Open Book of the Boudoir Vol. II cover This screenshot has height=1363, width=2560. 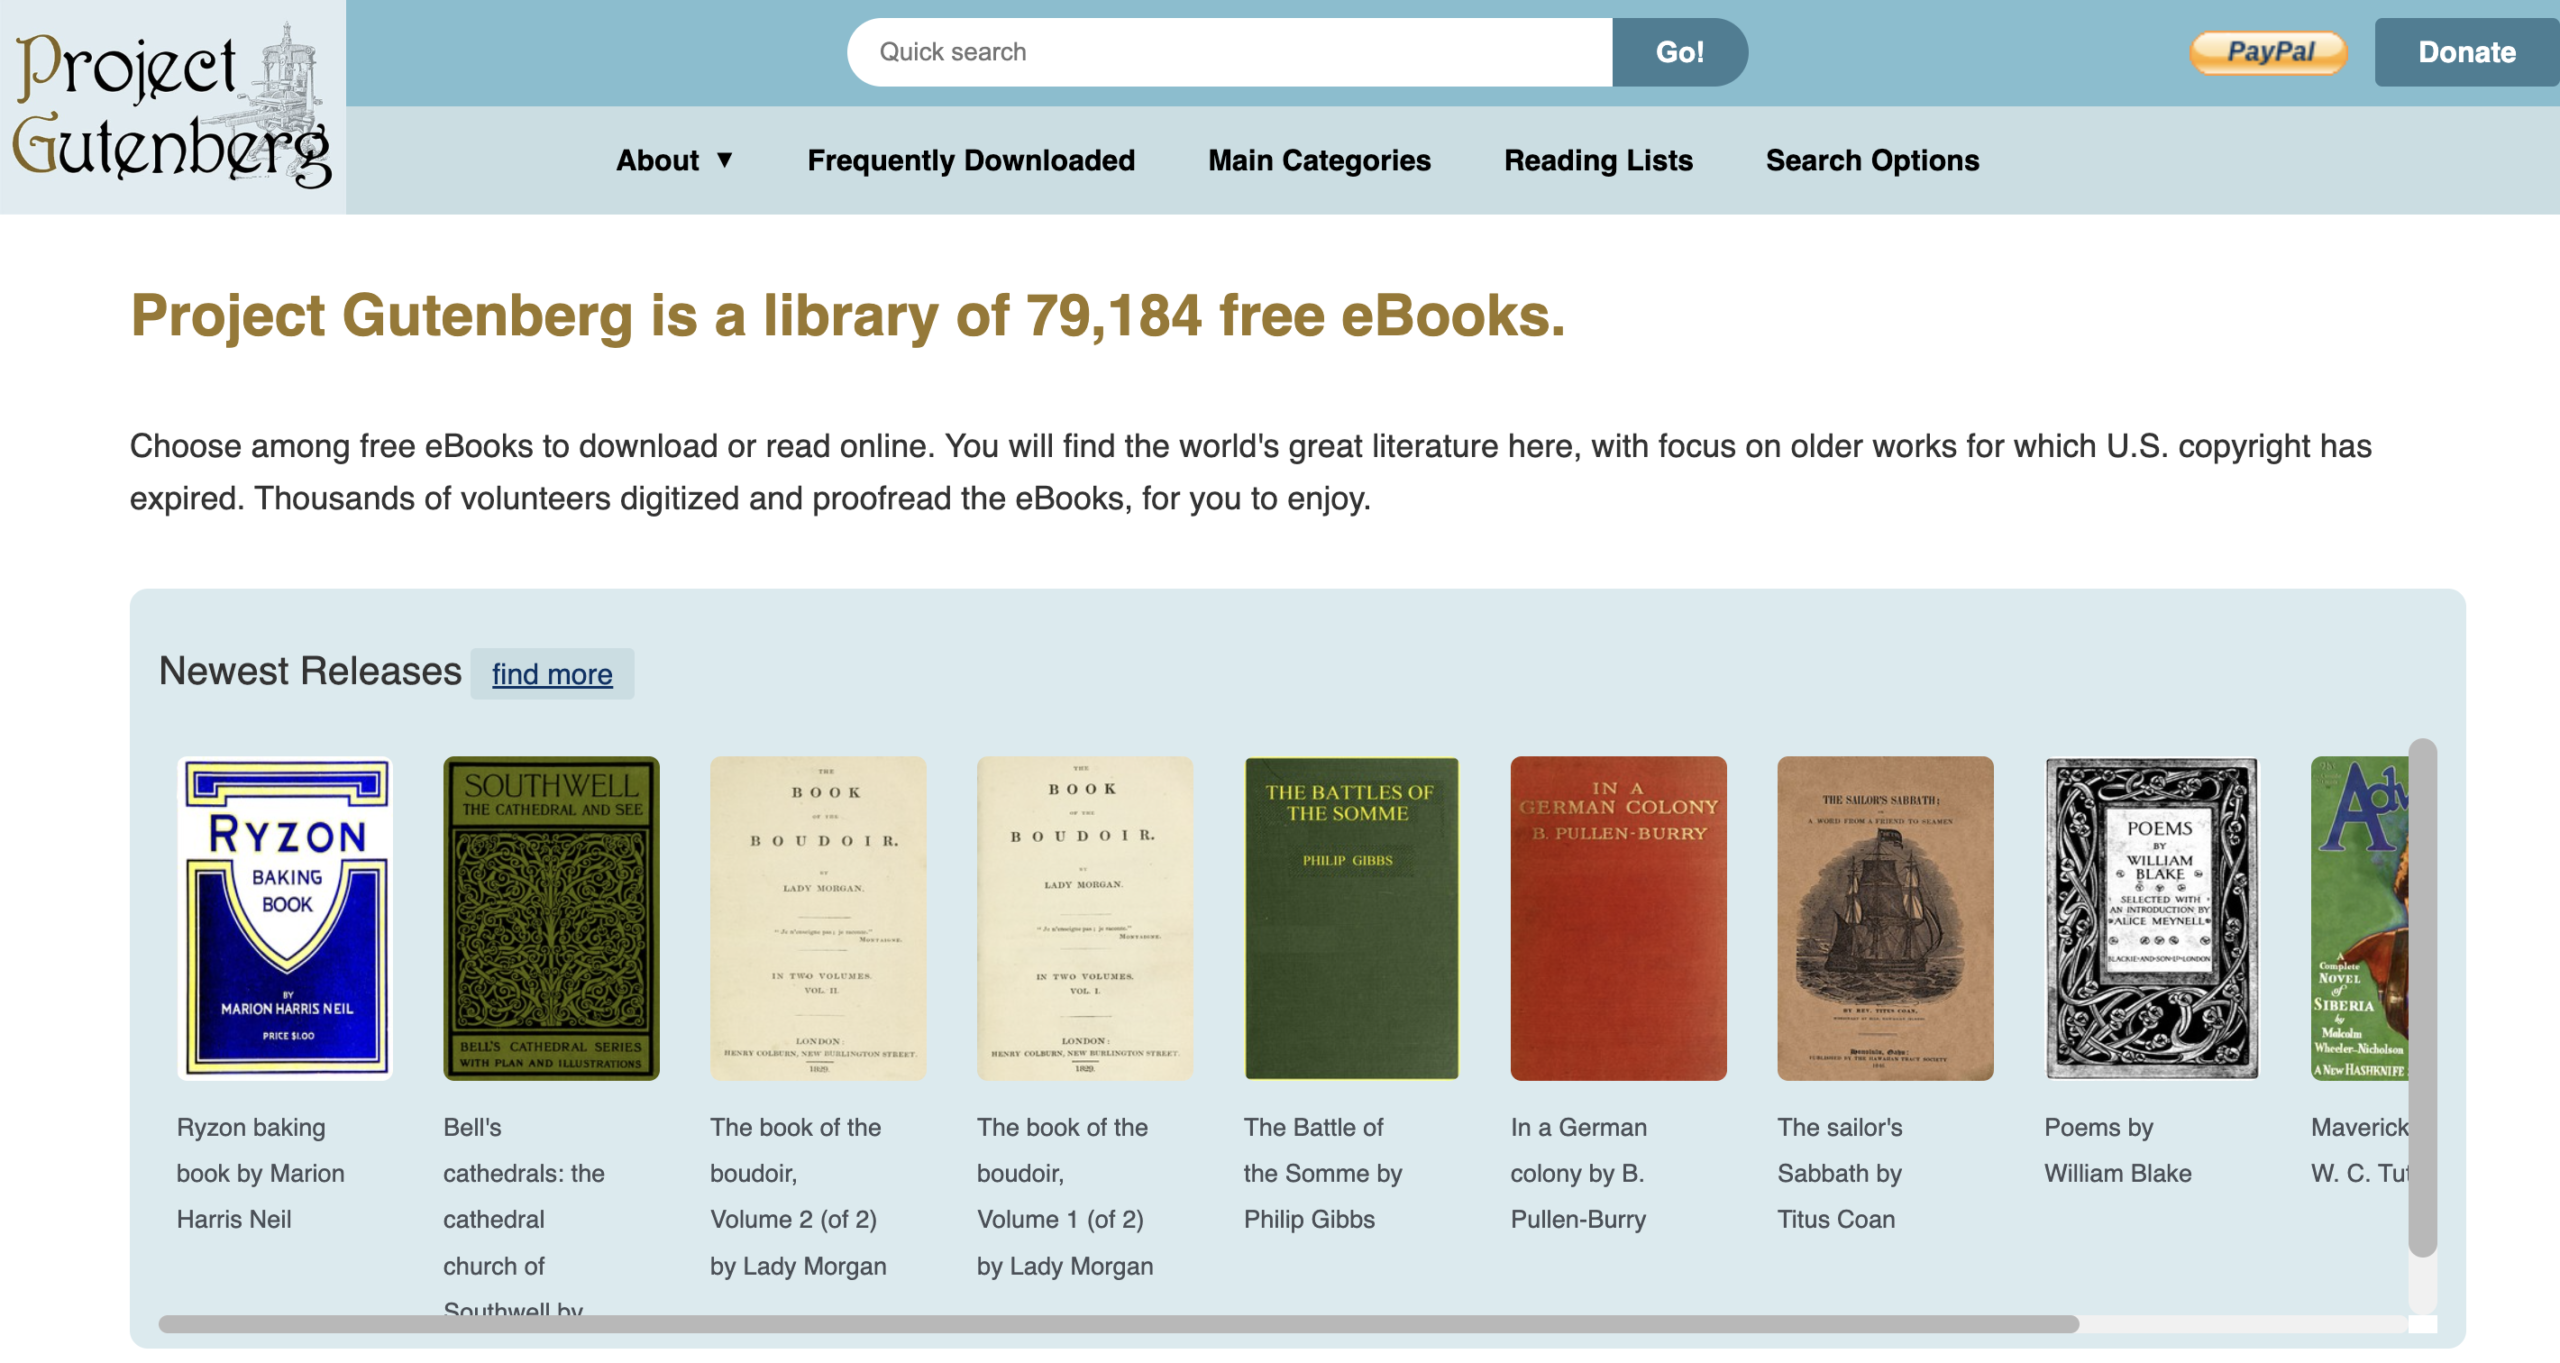click(x=818, y=918)
